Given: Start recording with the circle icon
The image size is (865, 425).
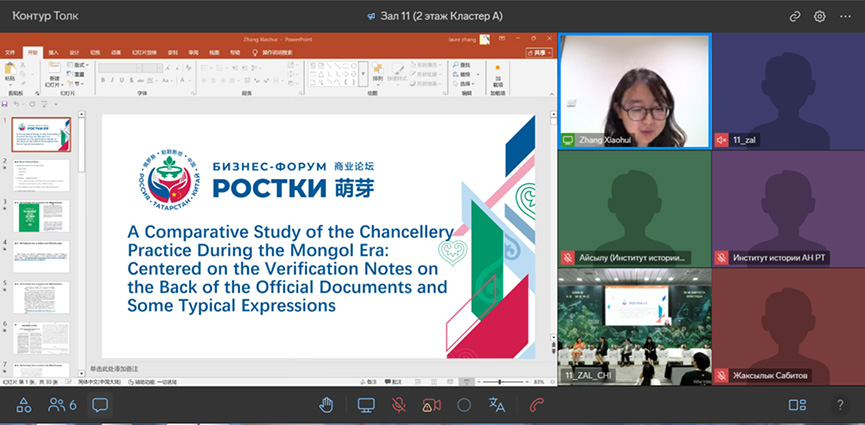Looking at the screenshot, I should [464, 406].
